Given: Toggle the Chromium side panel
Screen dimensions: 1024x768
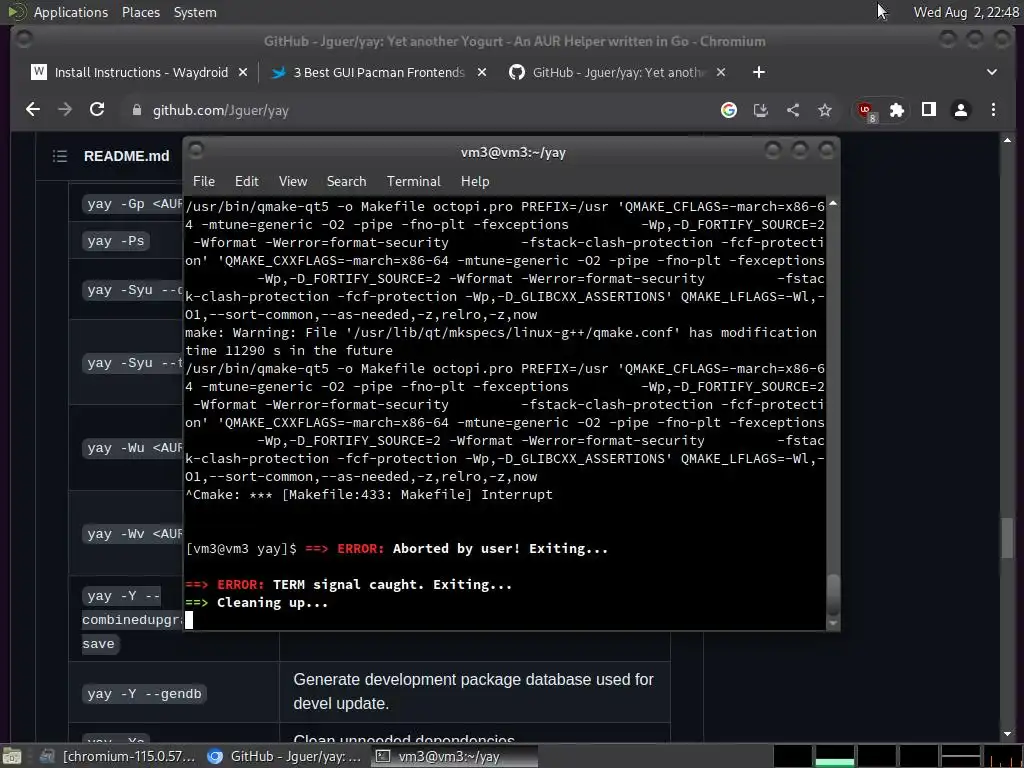Looking at the screenshot, I should point(929,110).
